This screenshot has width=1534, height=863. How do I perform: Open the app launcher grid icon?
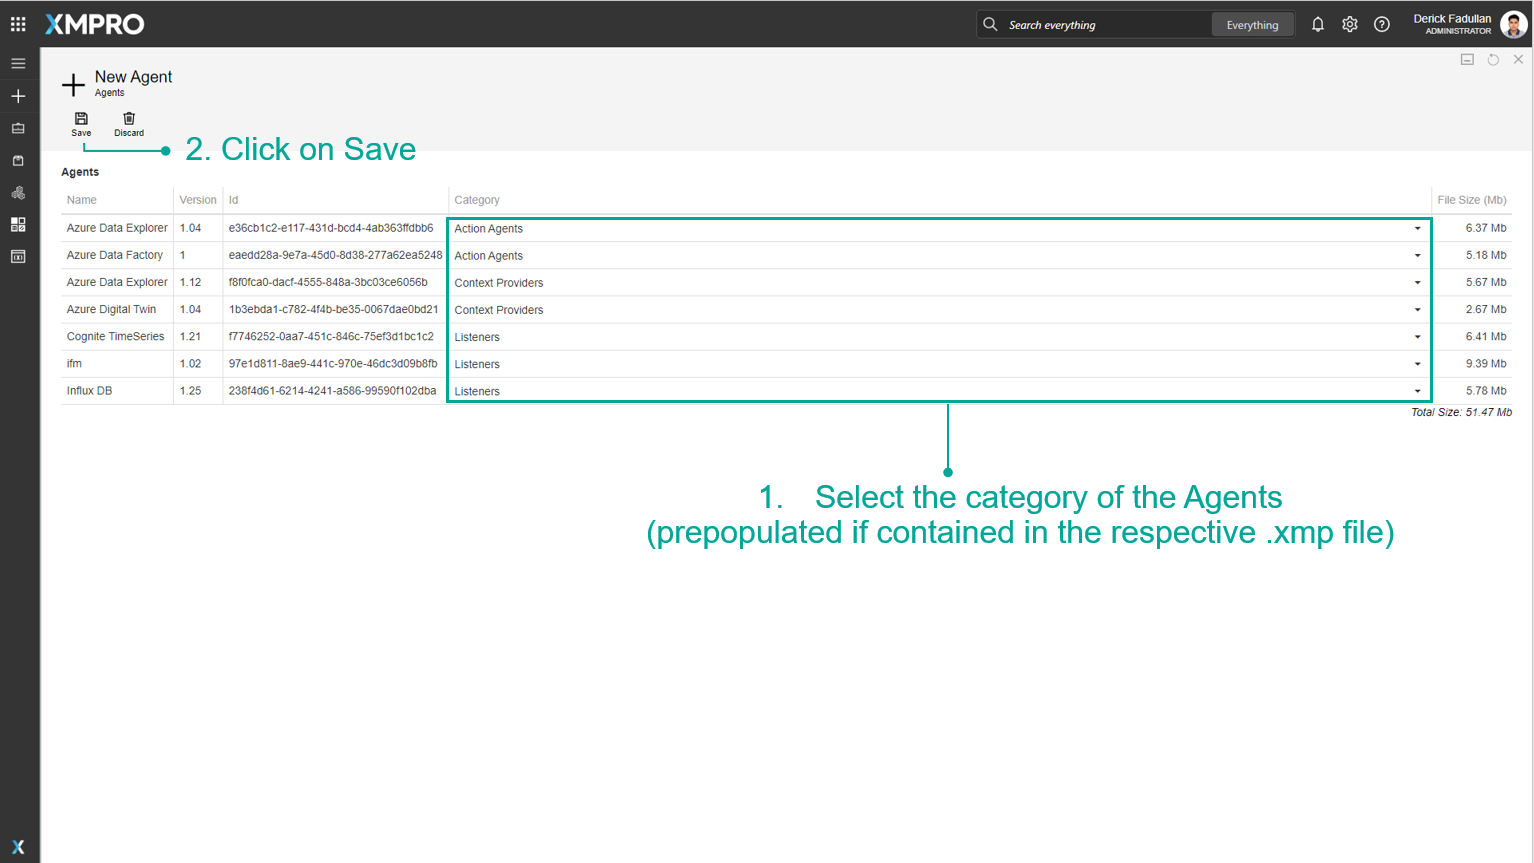tap(18, 24)
